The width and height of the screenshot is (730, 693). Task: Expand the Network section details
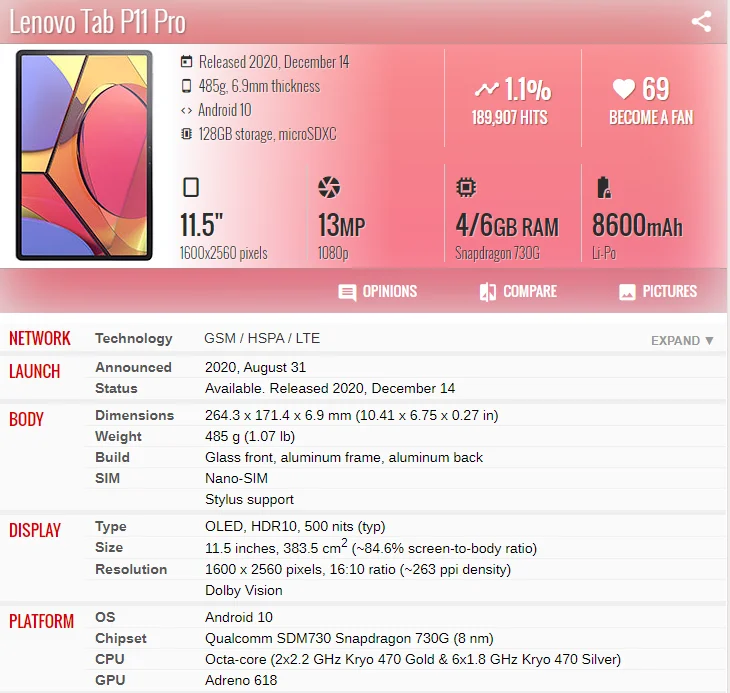682,340
